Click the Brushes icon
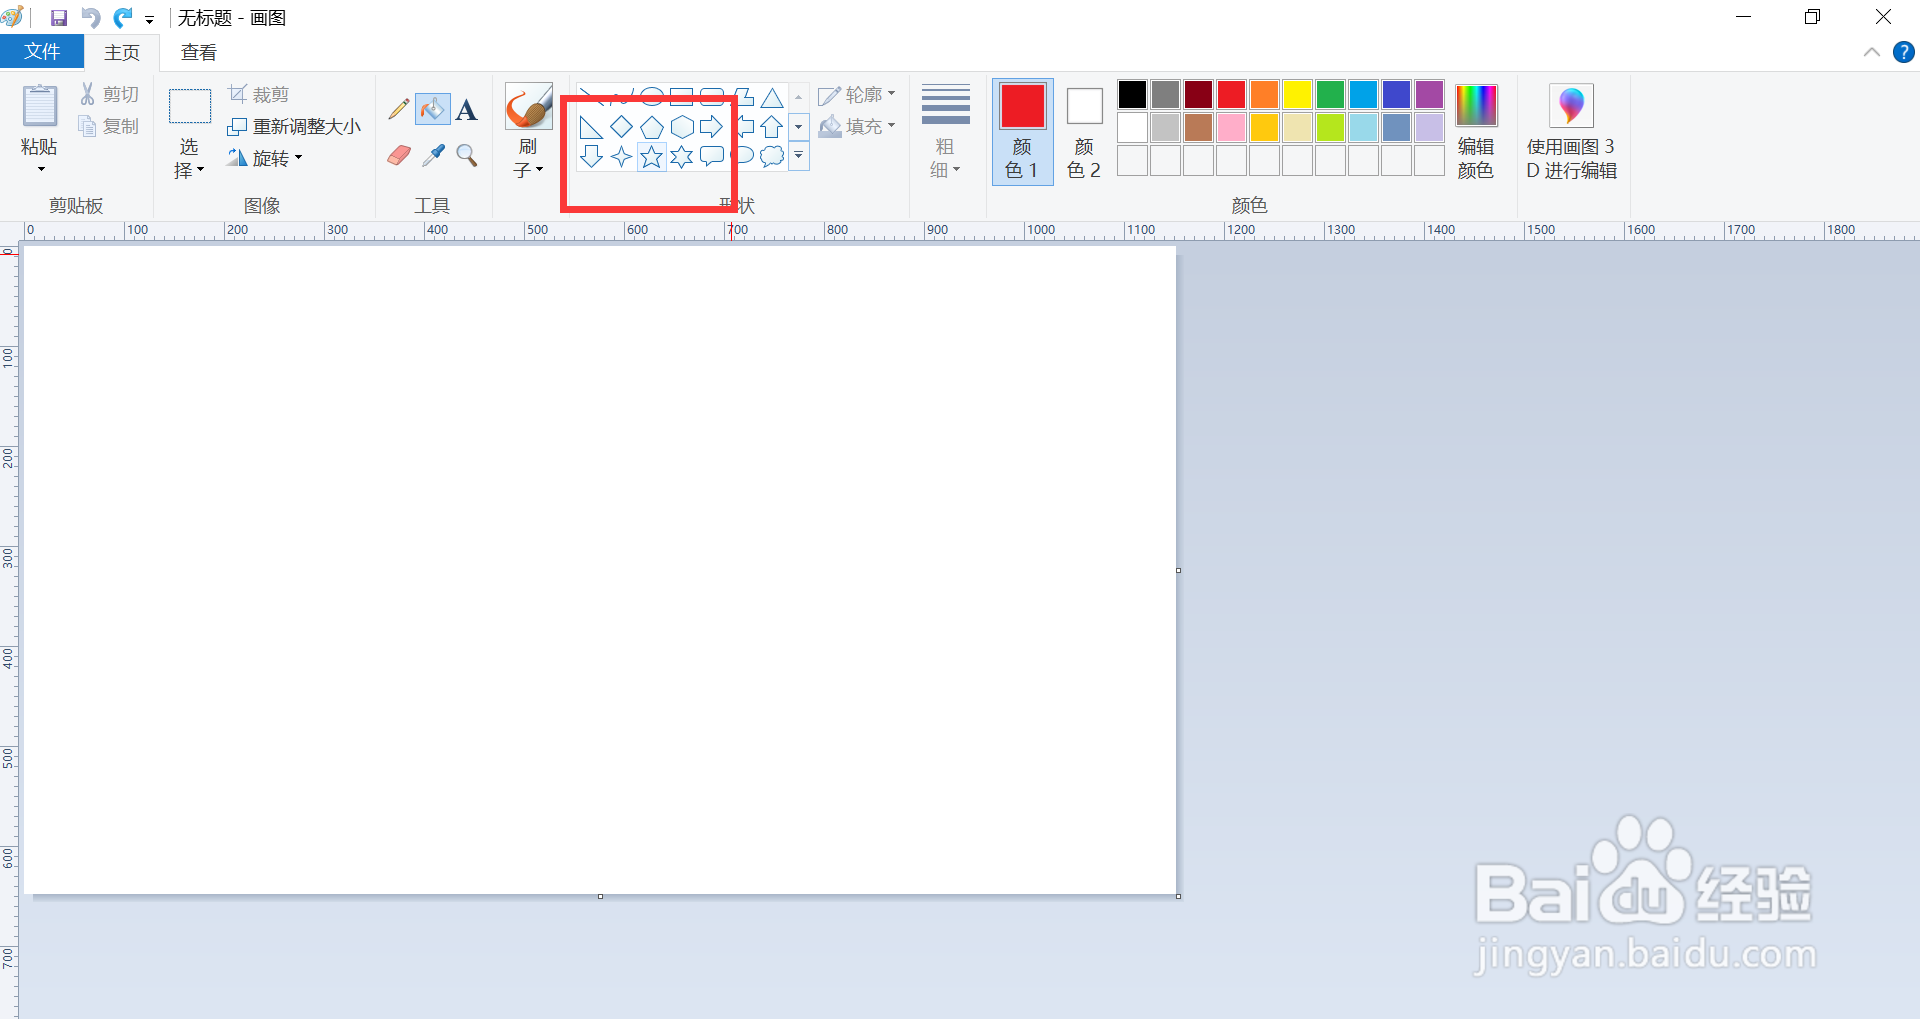The width and height of the screenshot is (1920, 1019). (528, 106)
